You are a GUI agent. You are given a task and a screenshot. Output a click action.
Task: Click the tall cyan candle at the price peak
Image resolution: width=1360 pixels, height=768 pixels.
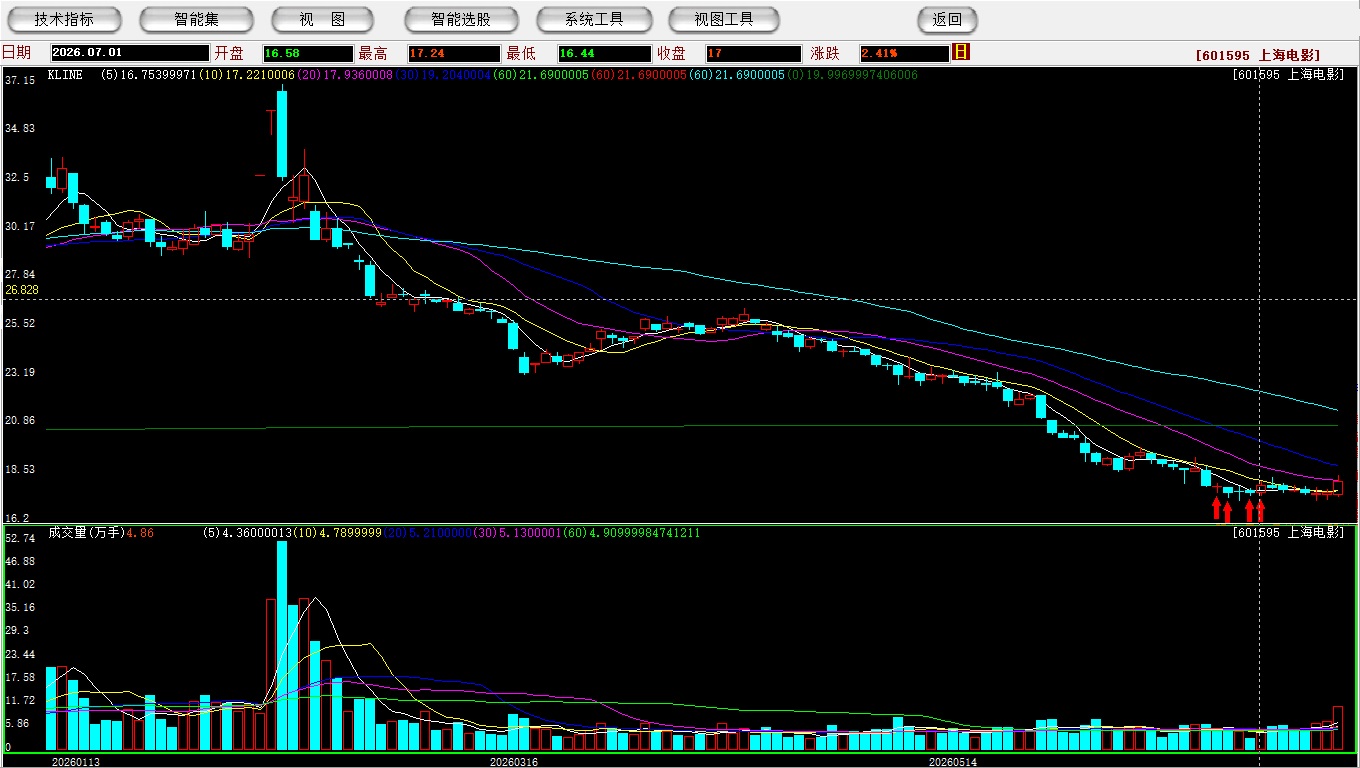(282, 134)
